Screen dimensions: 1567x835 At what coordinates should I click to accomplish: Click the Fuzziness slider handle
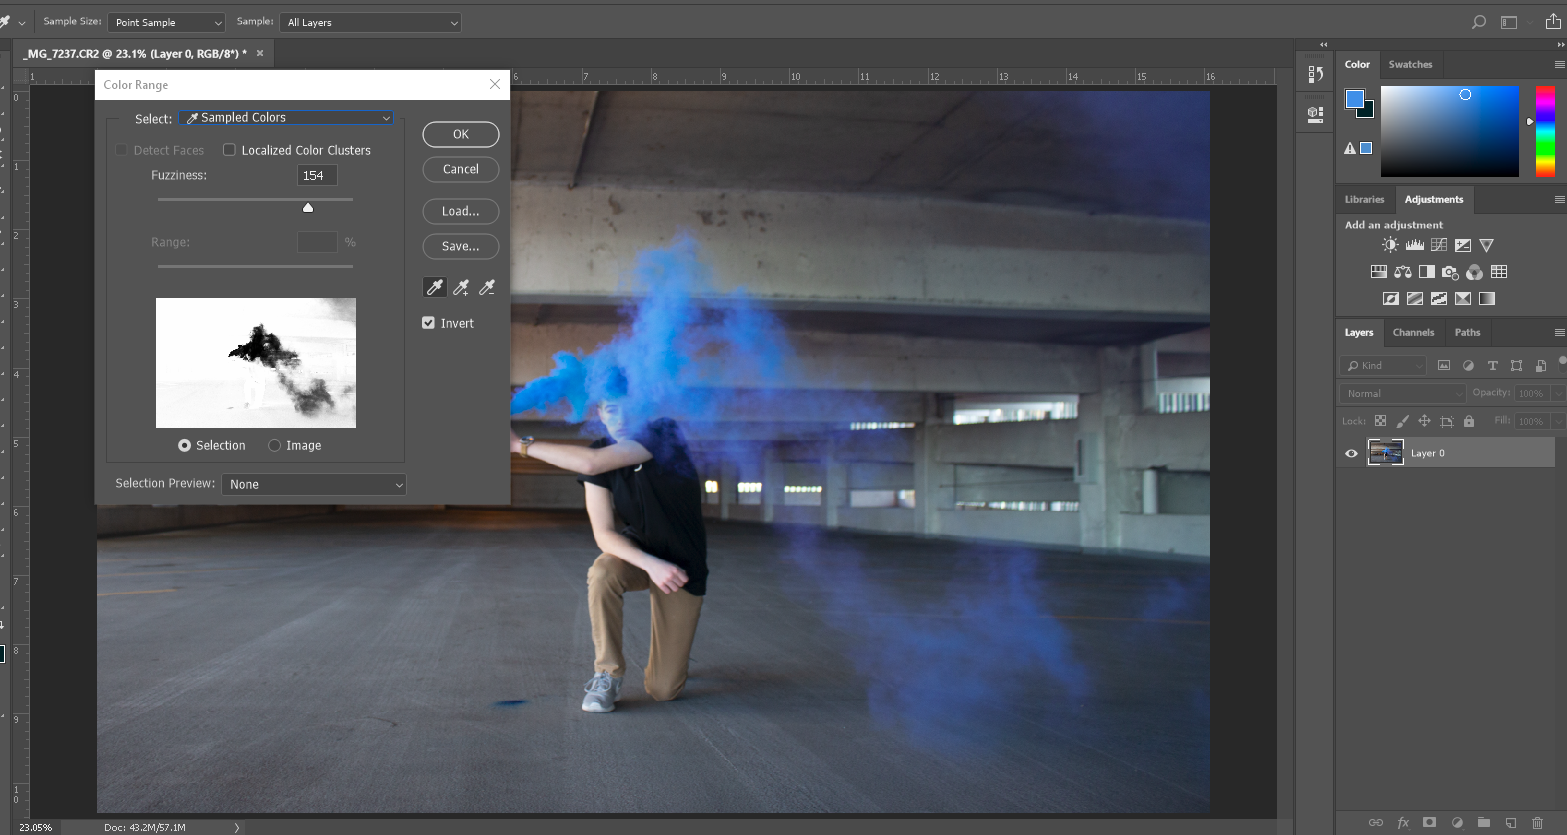pyautogui.click(x=308, y=207)
